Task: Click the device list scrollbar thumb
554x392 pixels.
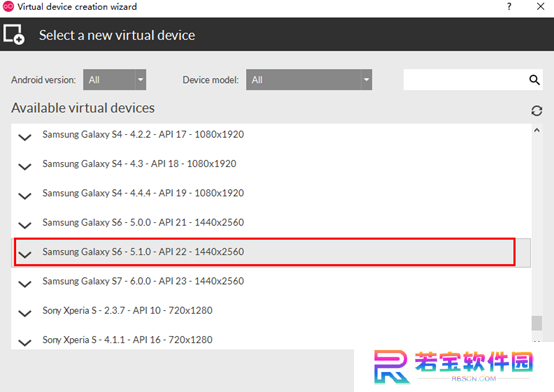Action: click(x=537, y=323)
